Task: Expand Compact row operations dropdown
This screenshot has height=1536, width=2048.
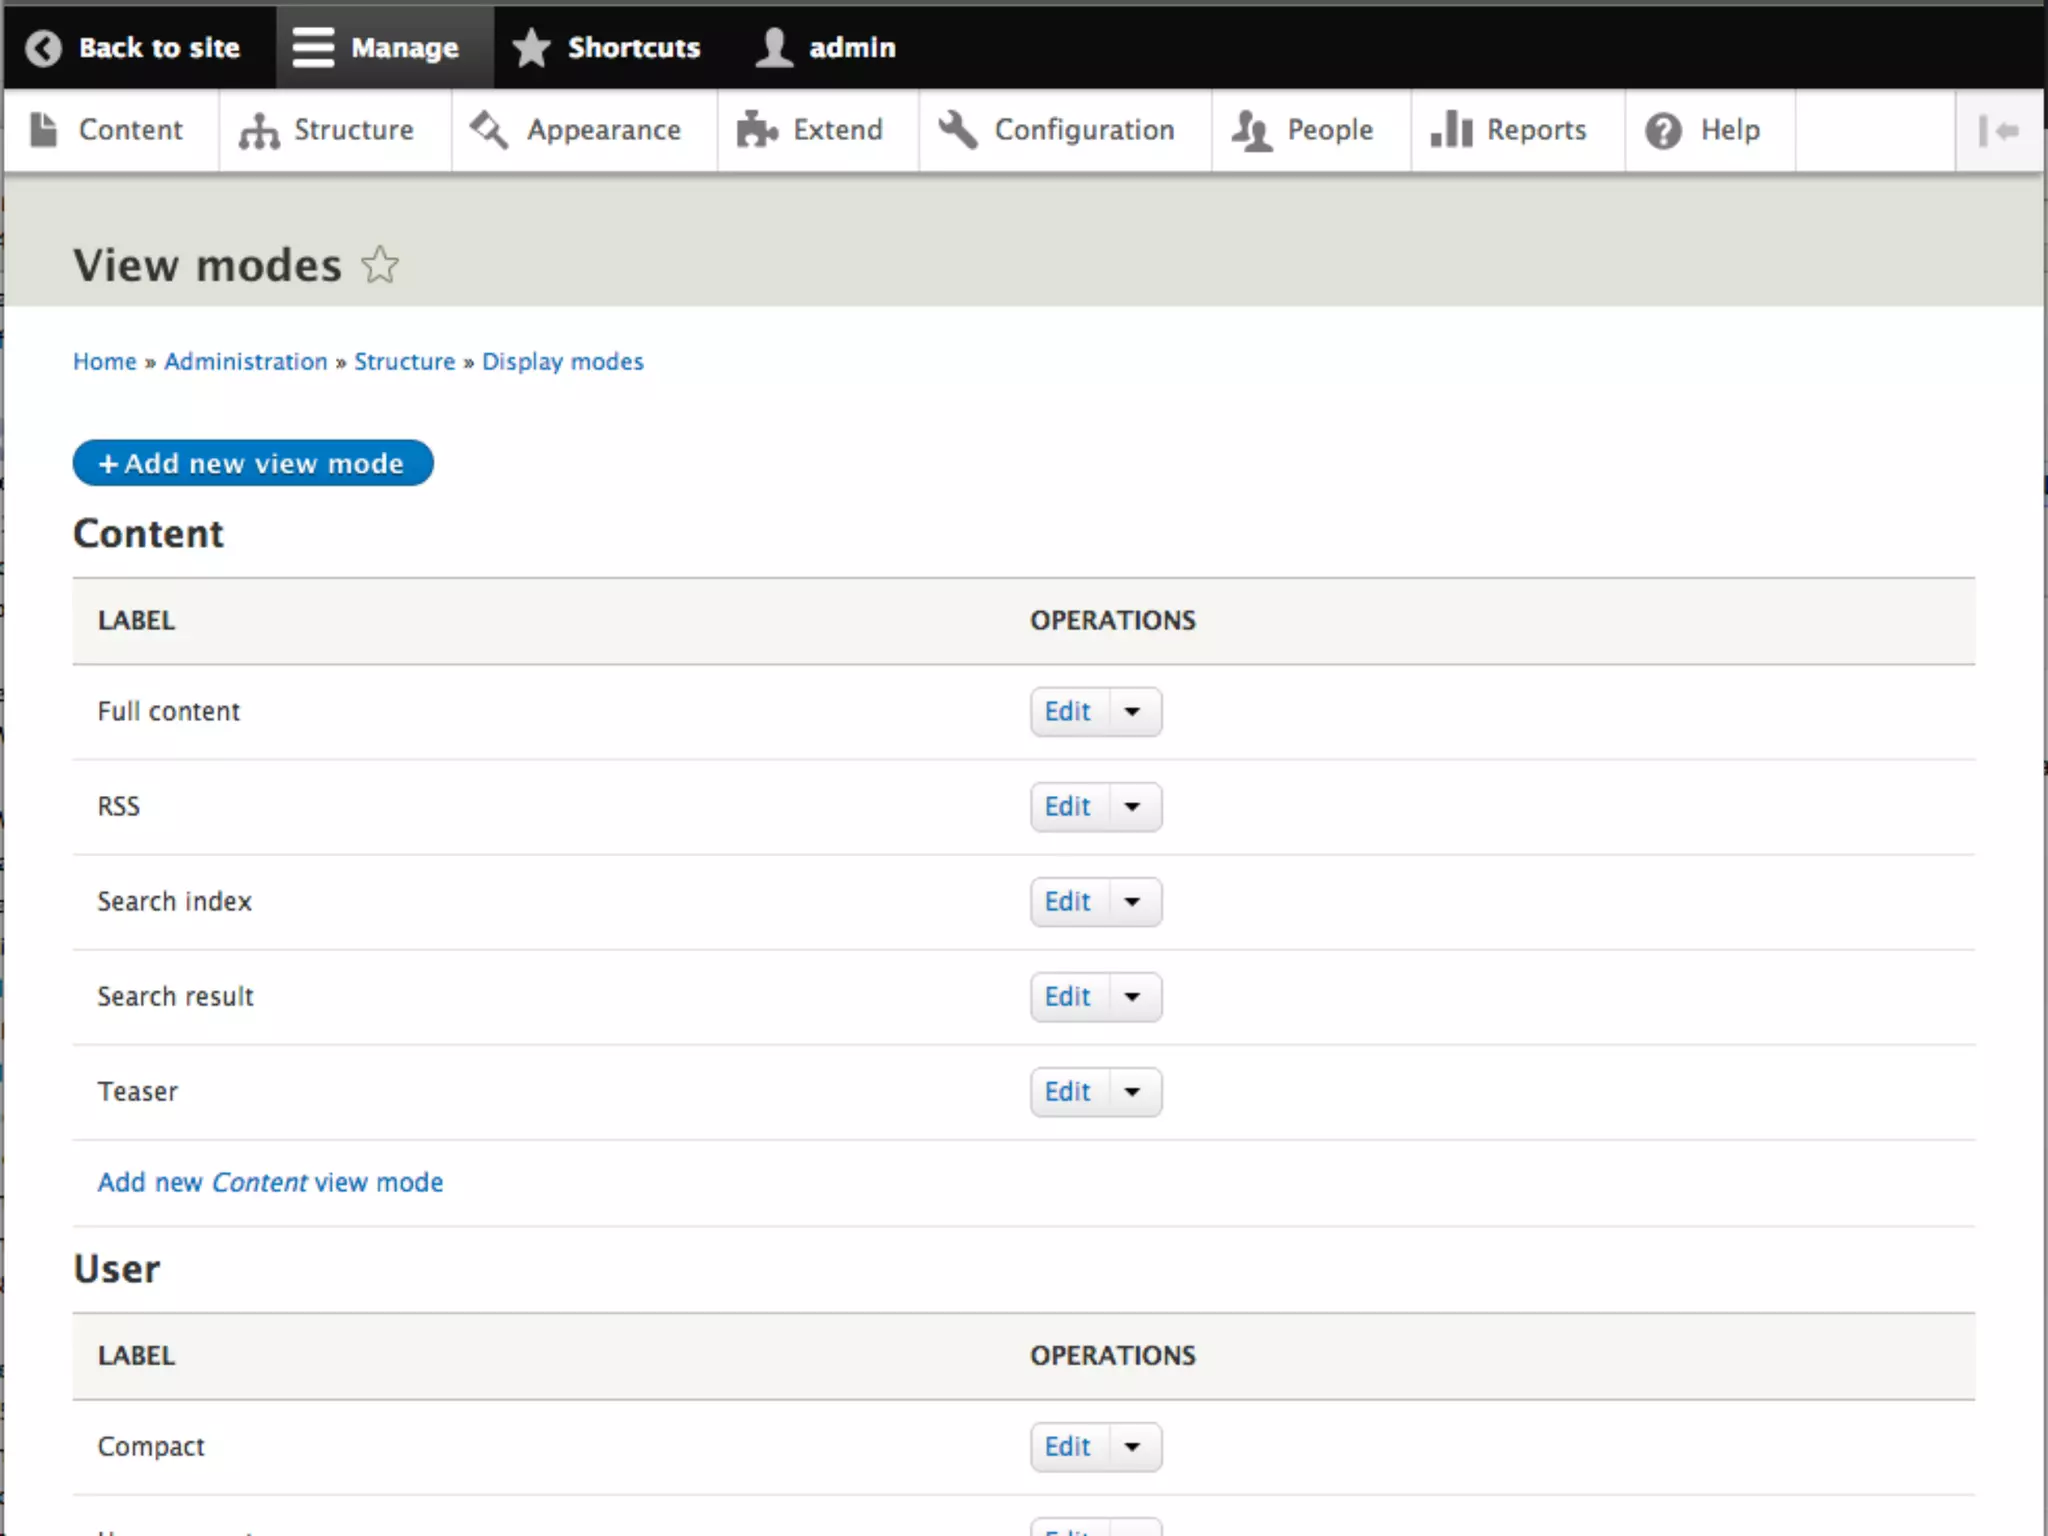Action: pyautogui.click(x=1132, y=1447)
